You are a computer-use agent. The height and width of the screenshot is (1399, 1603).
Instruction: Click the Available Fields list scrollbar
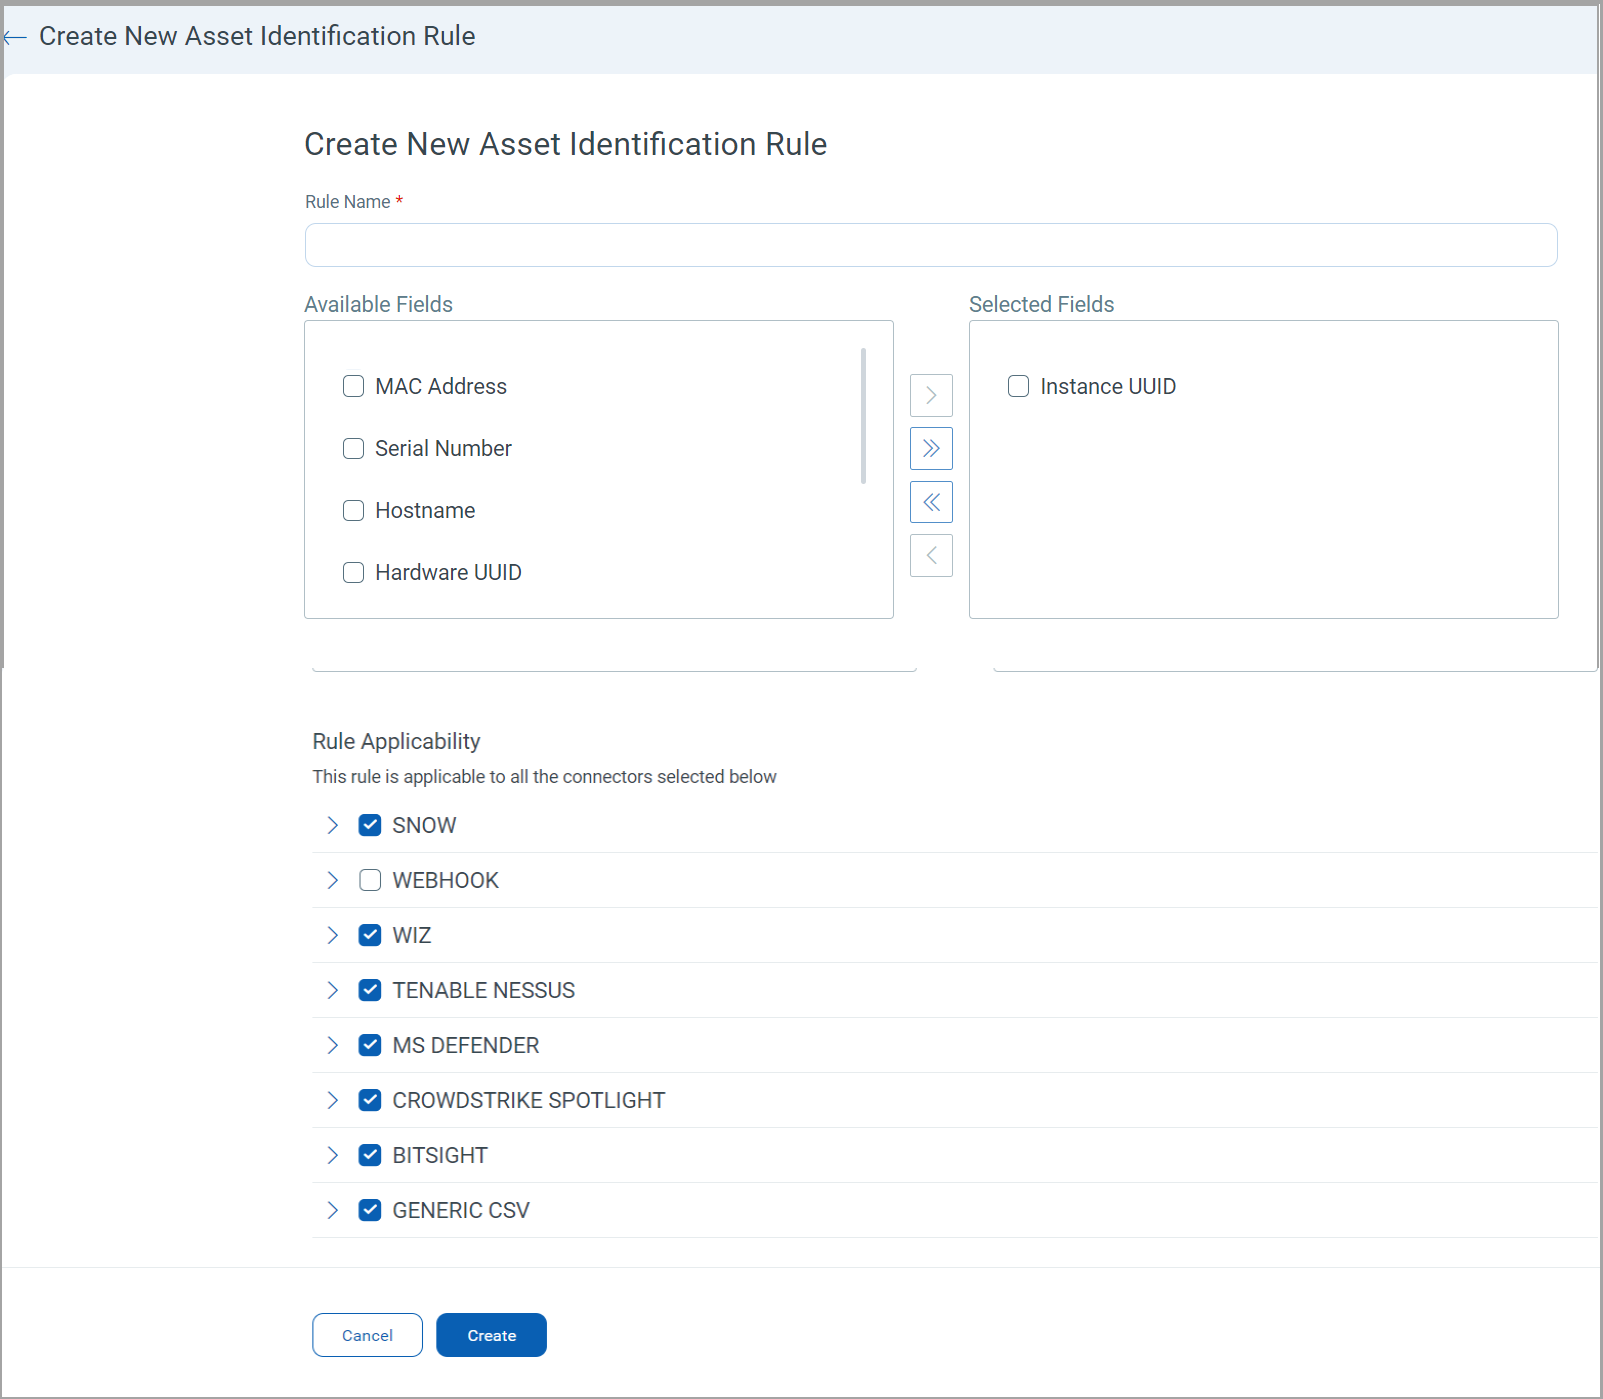[x=863, y=416]
